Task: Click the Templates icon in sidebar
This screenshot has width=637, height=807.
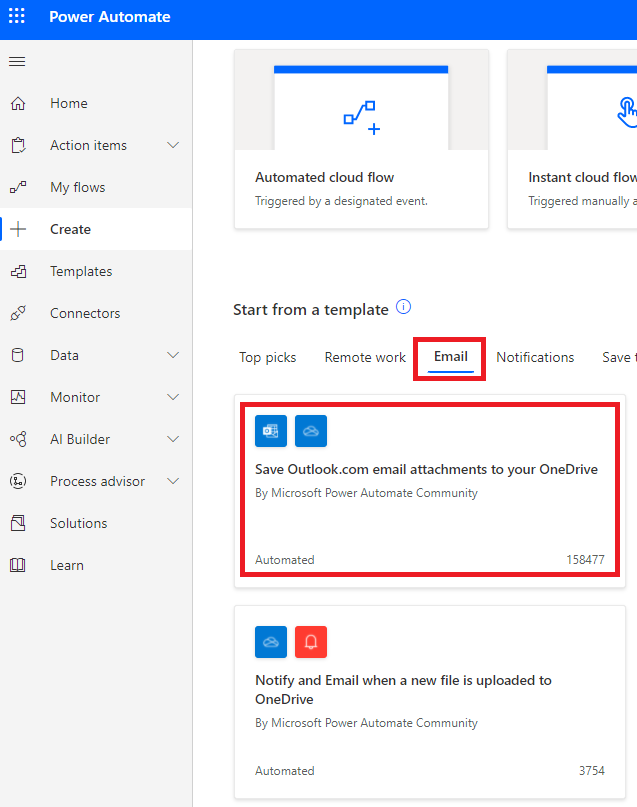Action: point(18,271)
